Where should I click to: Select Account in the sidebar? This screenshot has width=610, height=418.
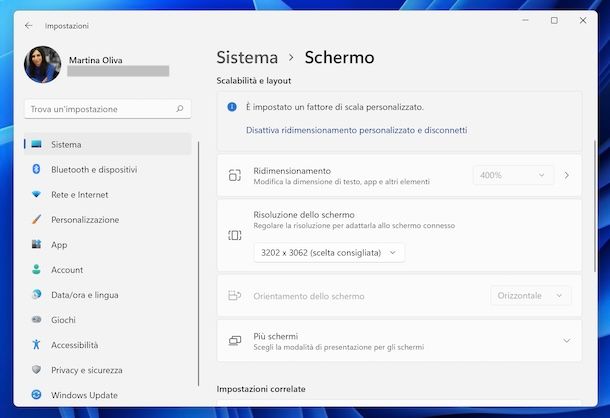click(67, 270)
